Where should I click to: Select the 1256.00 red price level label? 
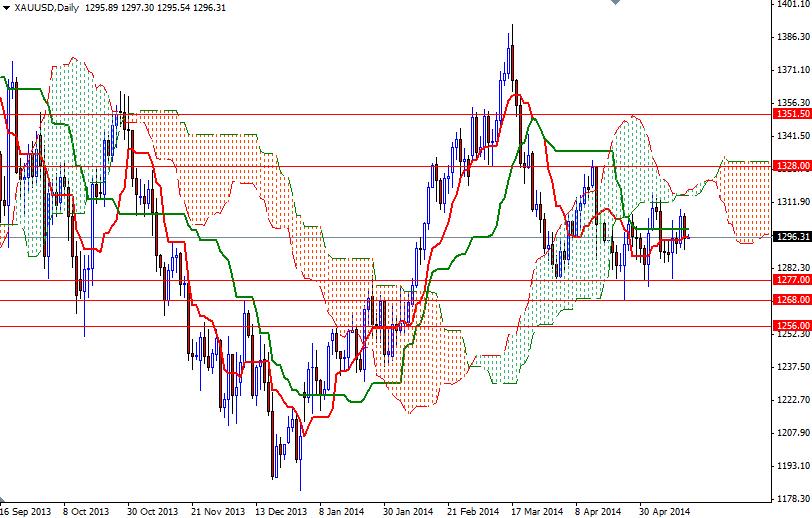click(x=792, y=325)
